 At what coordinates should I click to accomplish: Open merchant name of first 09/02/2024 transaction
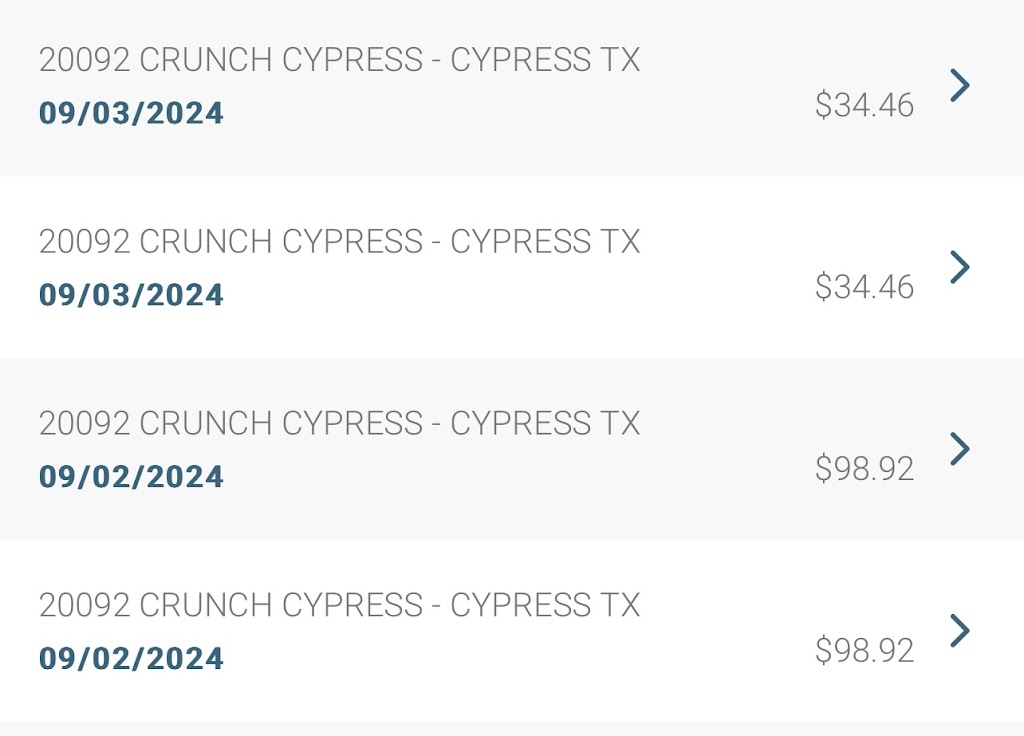339,423
